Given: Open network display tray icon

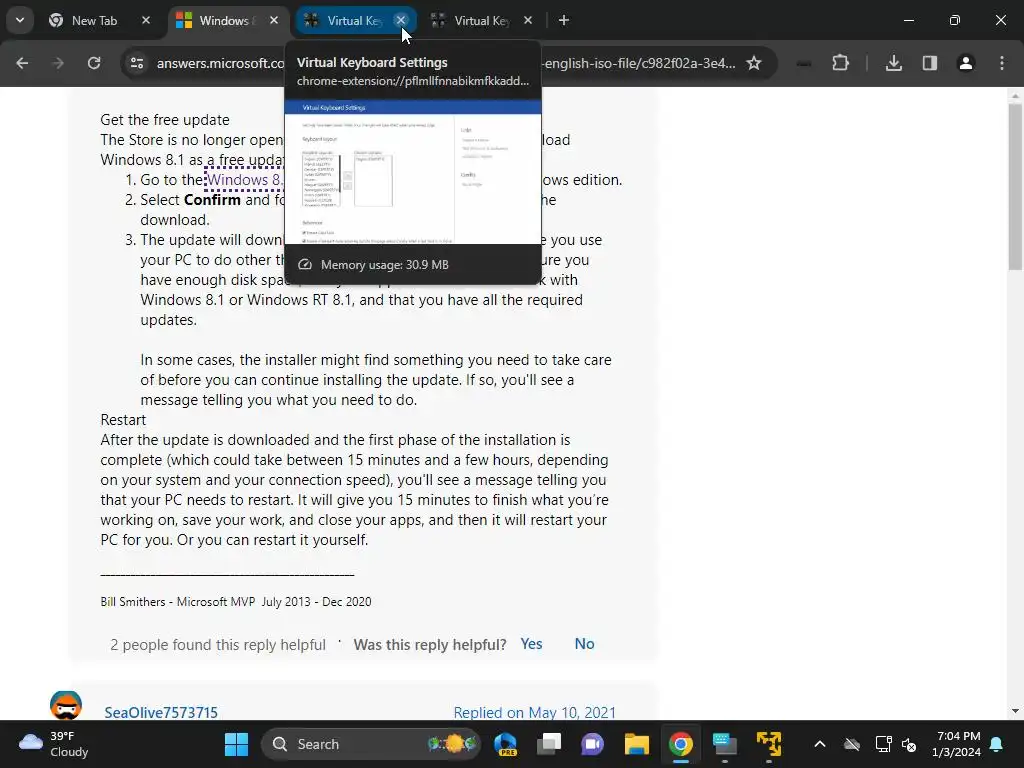Looking at the screenshot, I should [x=883, y=744].
